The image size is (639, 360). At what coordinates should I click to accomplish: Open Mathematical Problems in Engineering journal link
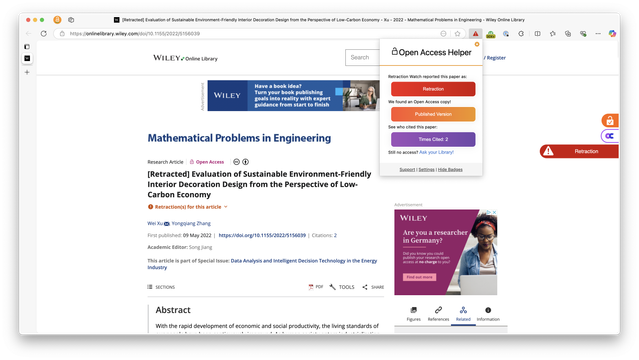point(239,138)
